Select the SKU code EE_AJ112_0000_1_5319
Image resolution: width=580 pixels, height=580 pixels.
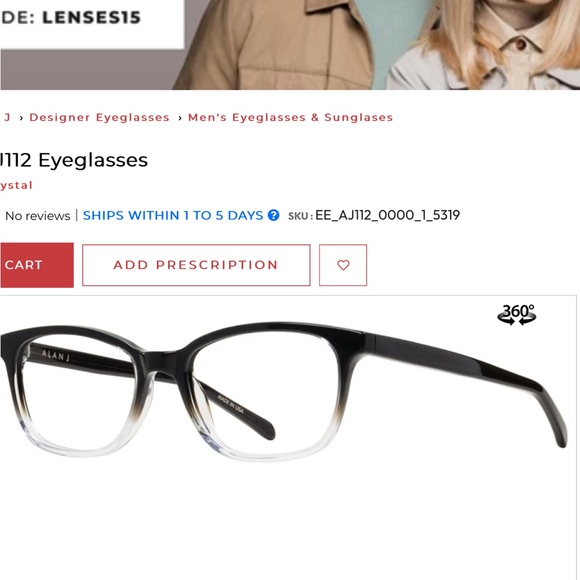[387, 215]
